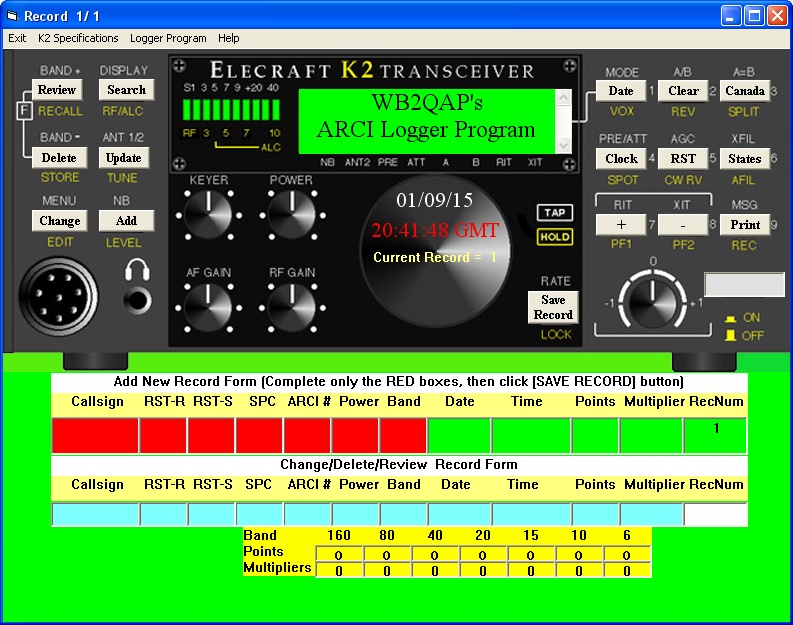This screenshot has height=625, width=793.
Task: Click the green Points field in Add form
Action: pyautogui.click(x=595, y=435)
